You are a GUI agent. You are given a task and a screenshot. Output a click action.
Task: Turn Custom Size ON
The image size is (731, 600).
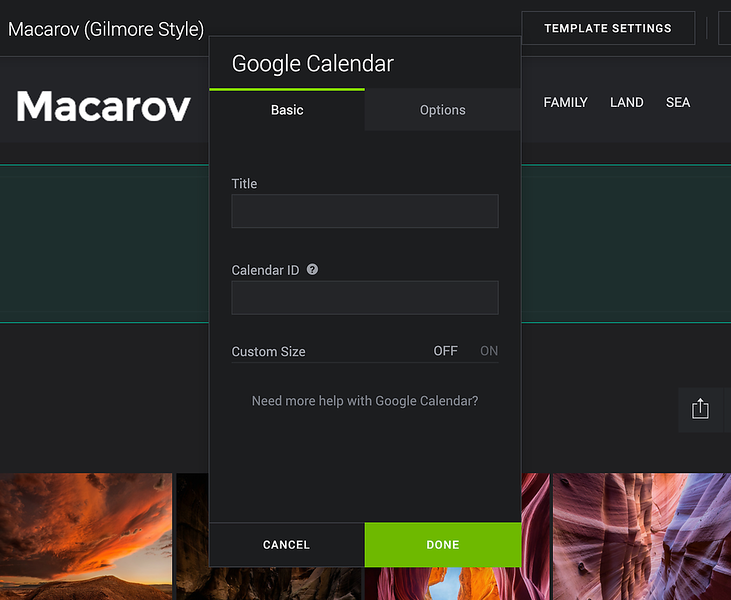click(x=489, y=351)
